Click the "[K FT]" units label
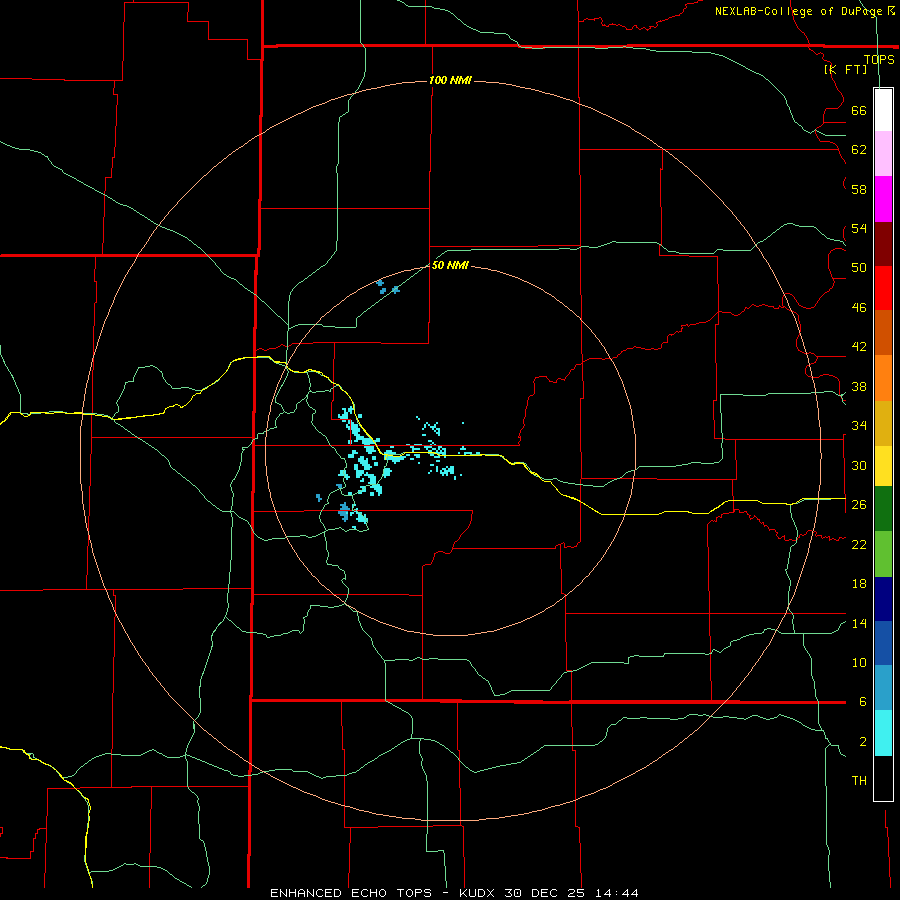Image resolution: width=900 pixels, height=900 pixels. point(845,69)
